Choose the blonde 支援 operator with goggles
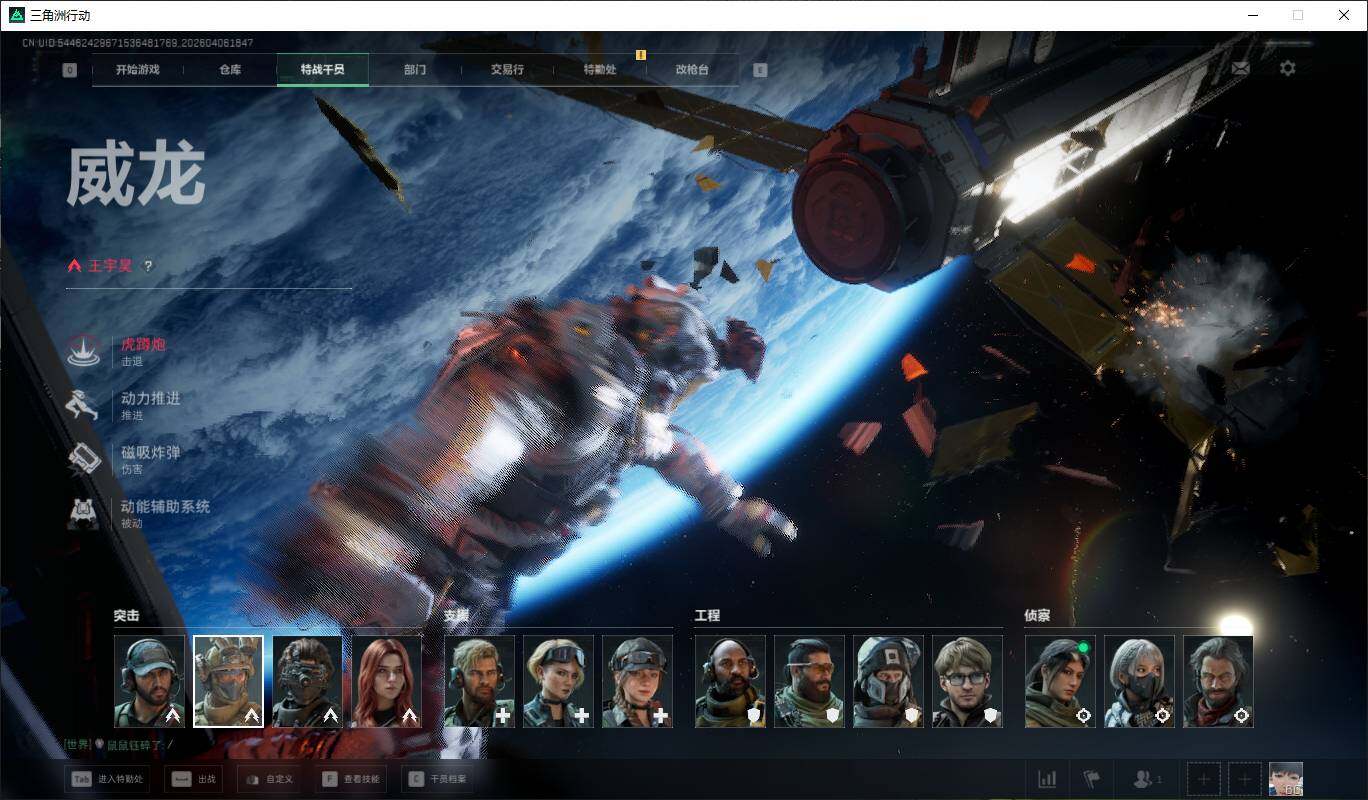The height and width of the screenshot is (800, 1368). [x=558, y=681]
